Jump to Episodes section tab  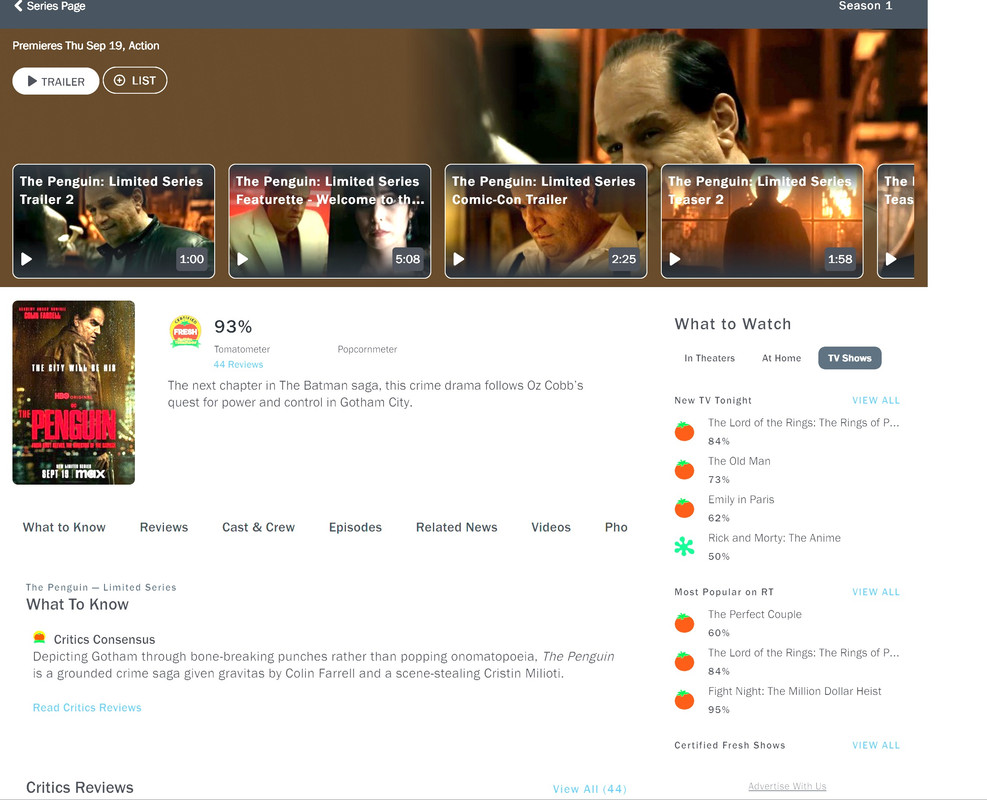click(x=355, y=527)
